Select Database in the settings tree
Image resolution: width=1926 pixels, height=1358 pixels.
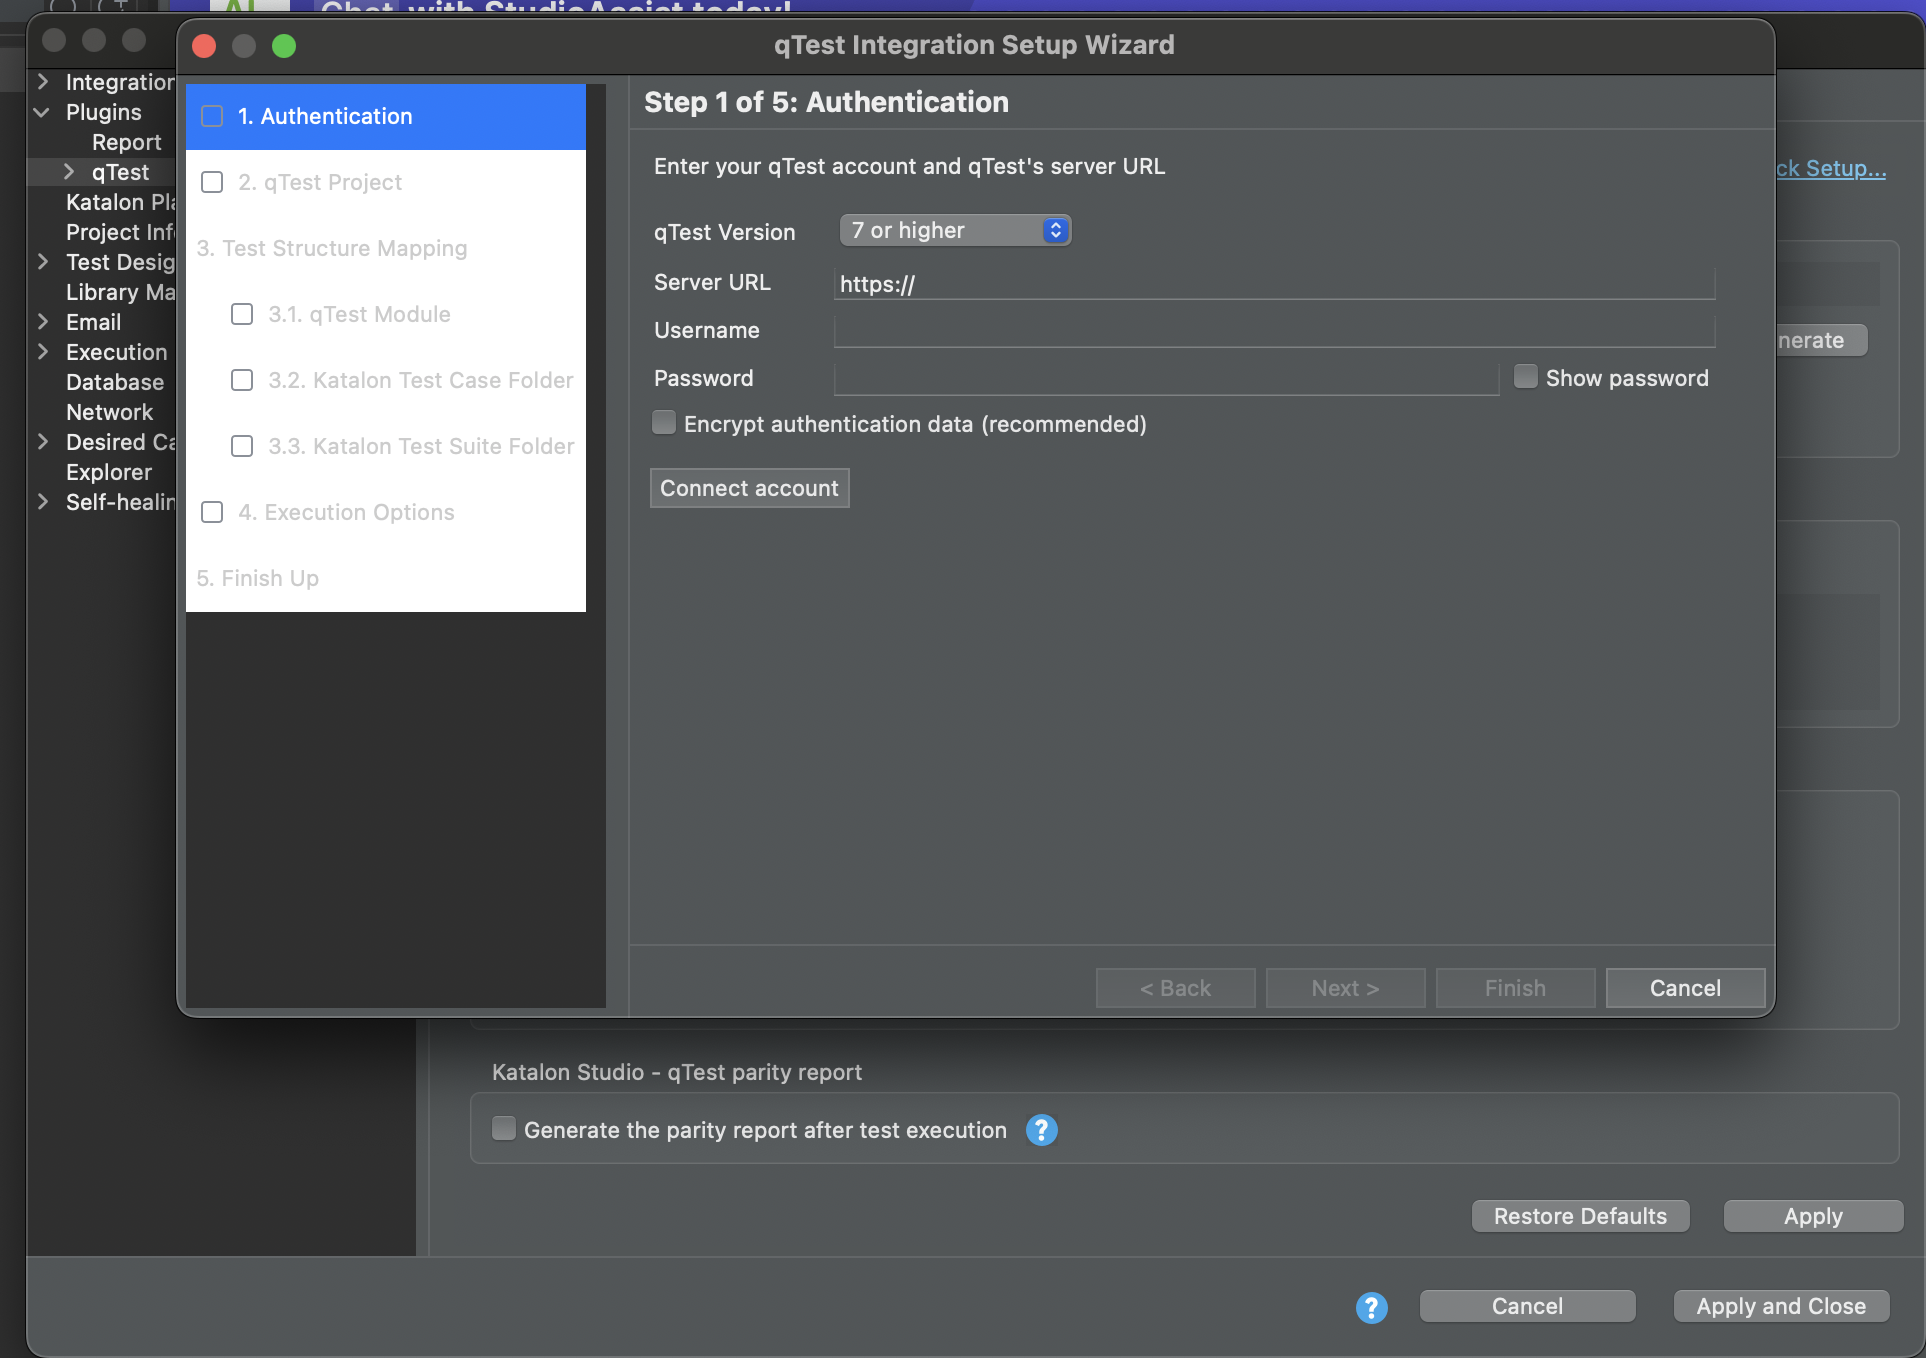pyautogui.click(x=114, y=382)
